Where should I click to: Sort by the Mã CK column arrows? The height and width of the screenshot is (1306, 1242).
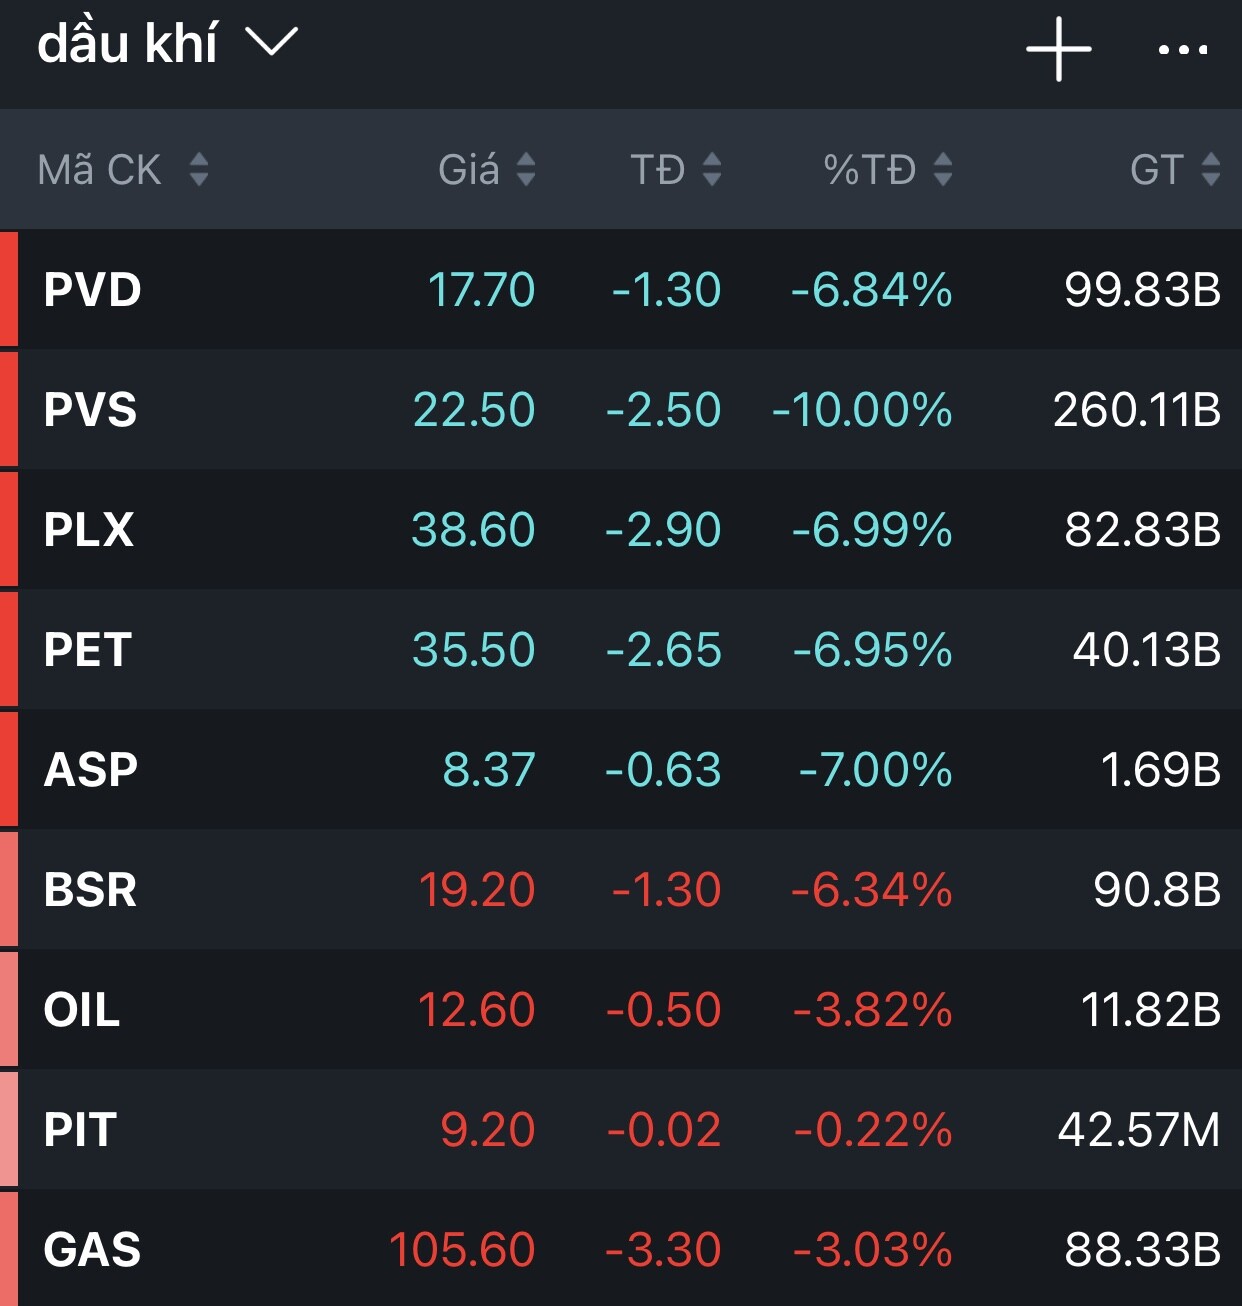click(x=199, y=169)
